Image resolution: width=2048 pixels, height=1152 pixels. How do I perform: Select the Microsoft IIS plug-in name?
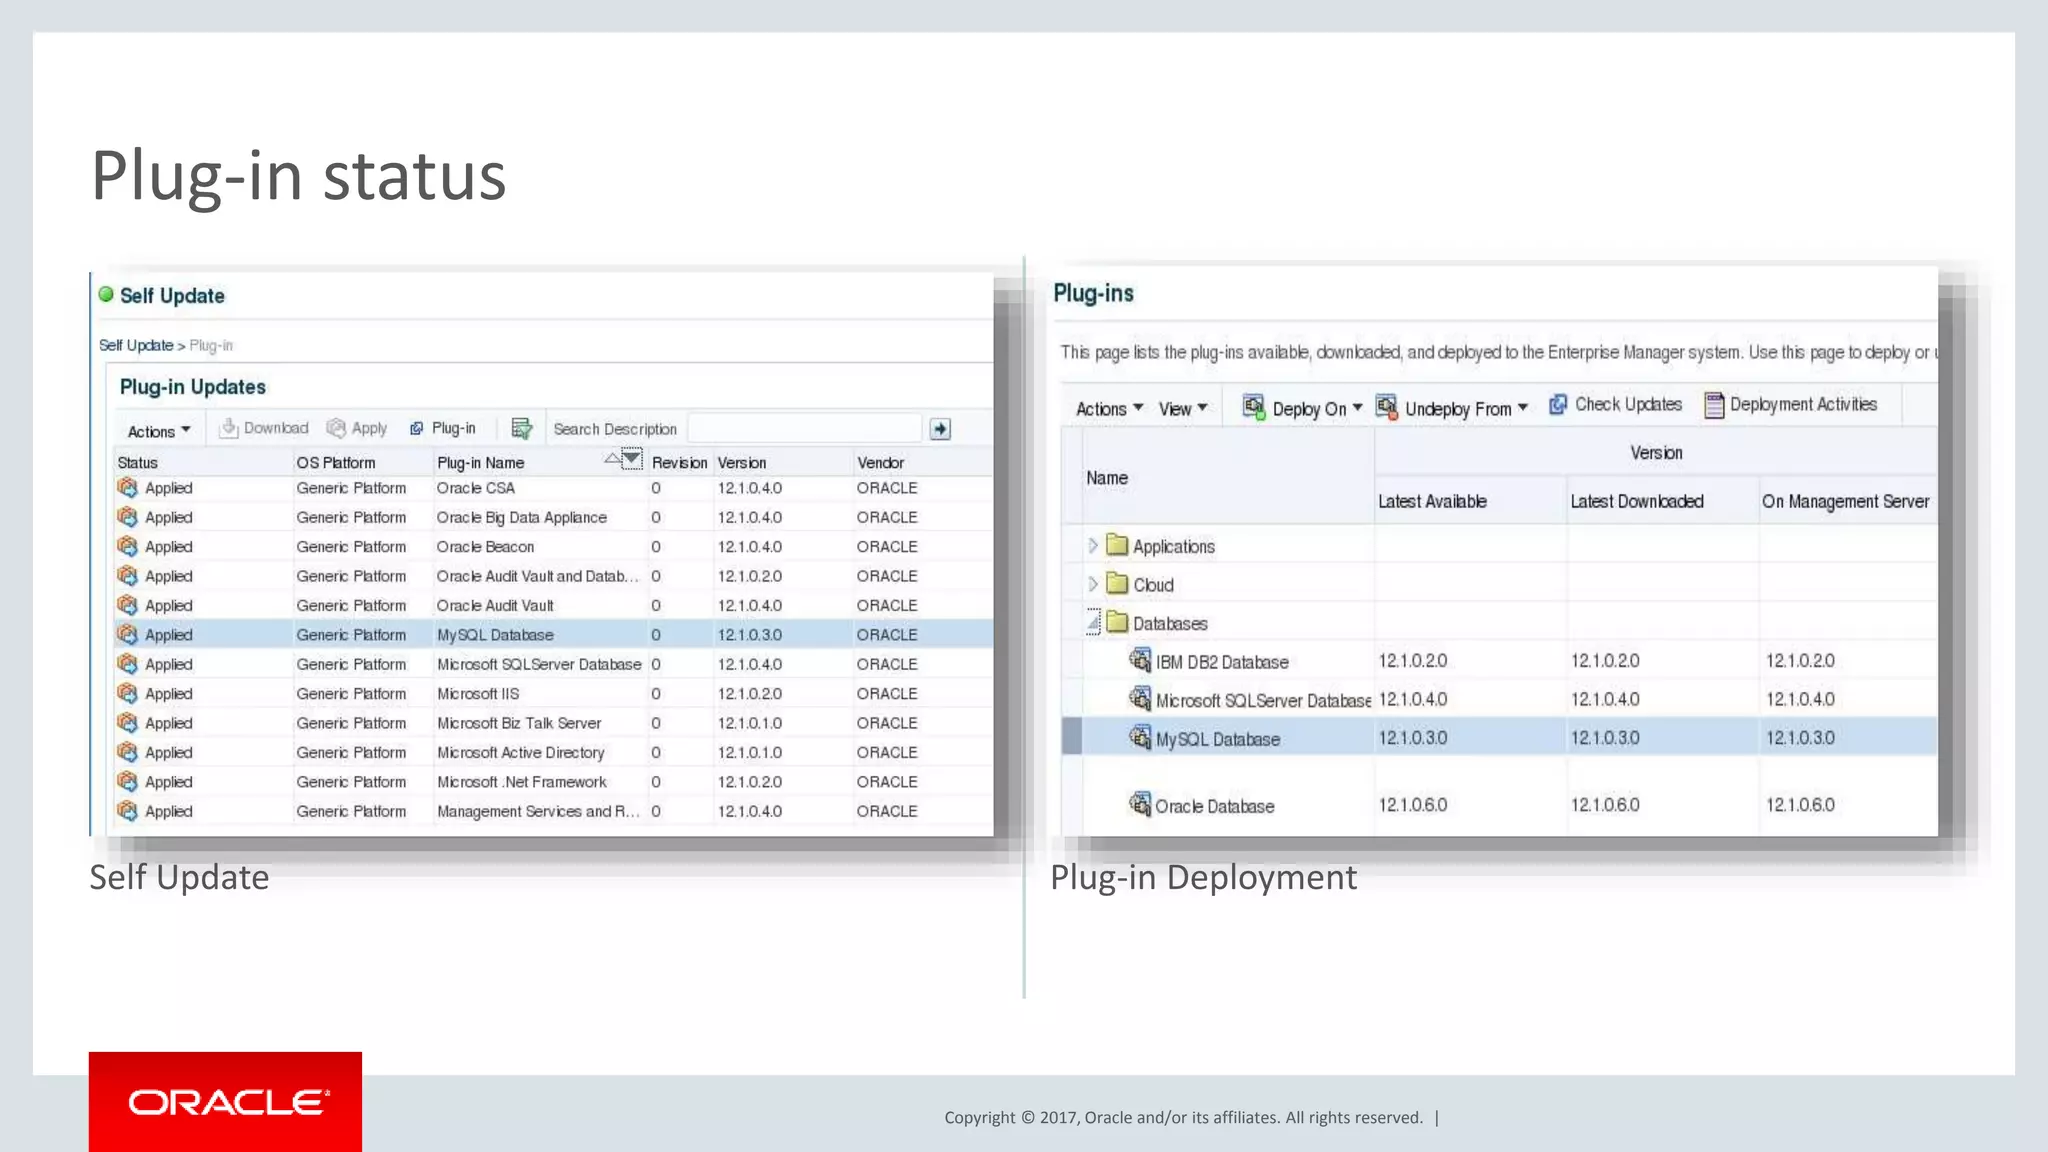(x=478, y=694)
